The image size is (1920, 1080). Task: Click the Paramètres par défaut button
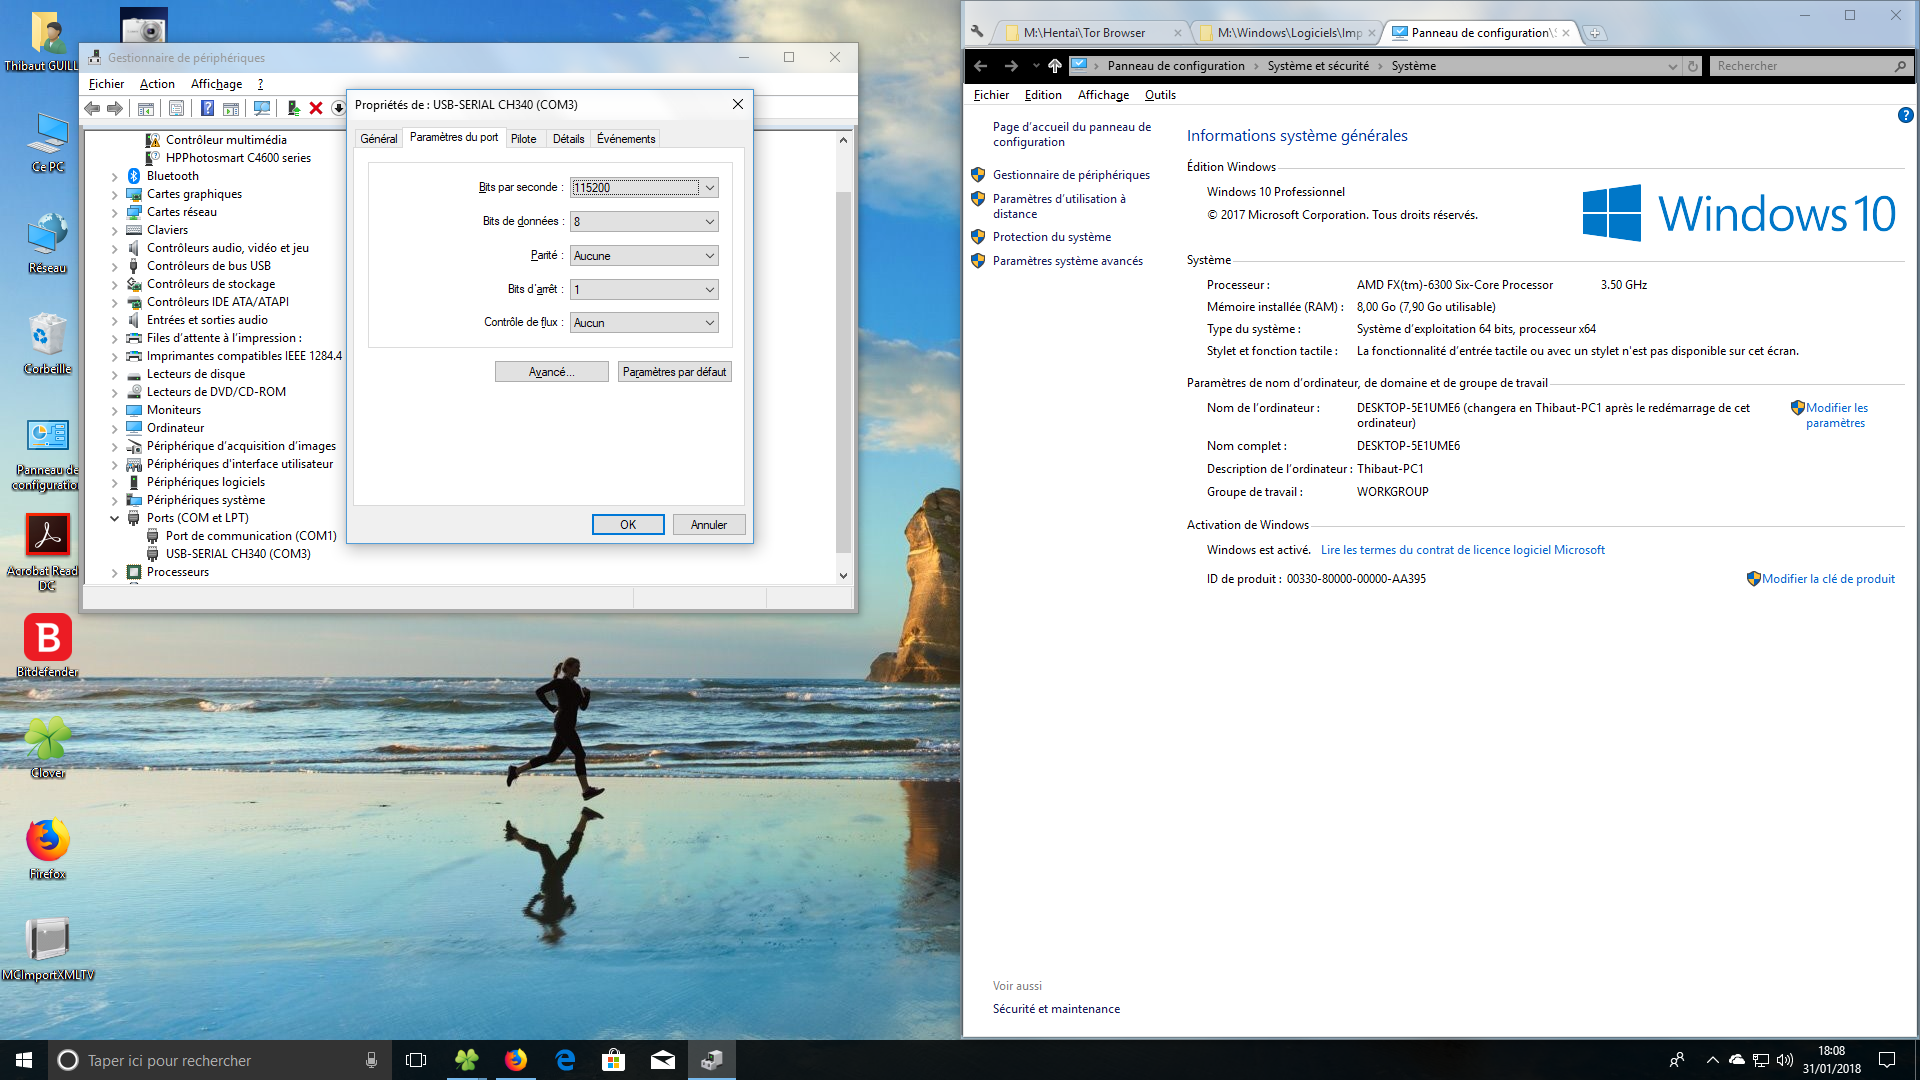tap(674, 372)
